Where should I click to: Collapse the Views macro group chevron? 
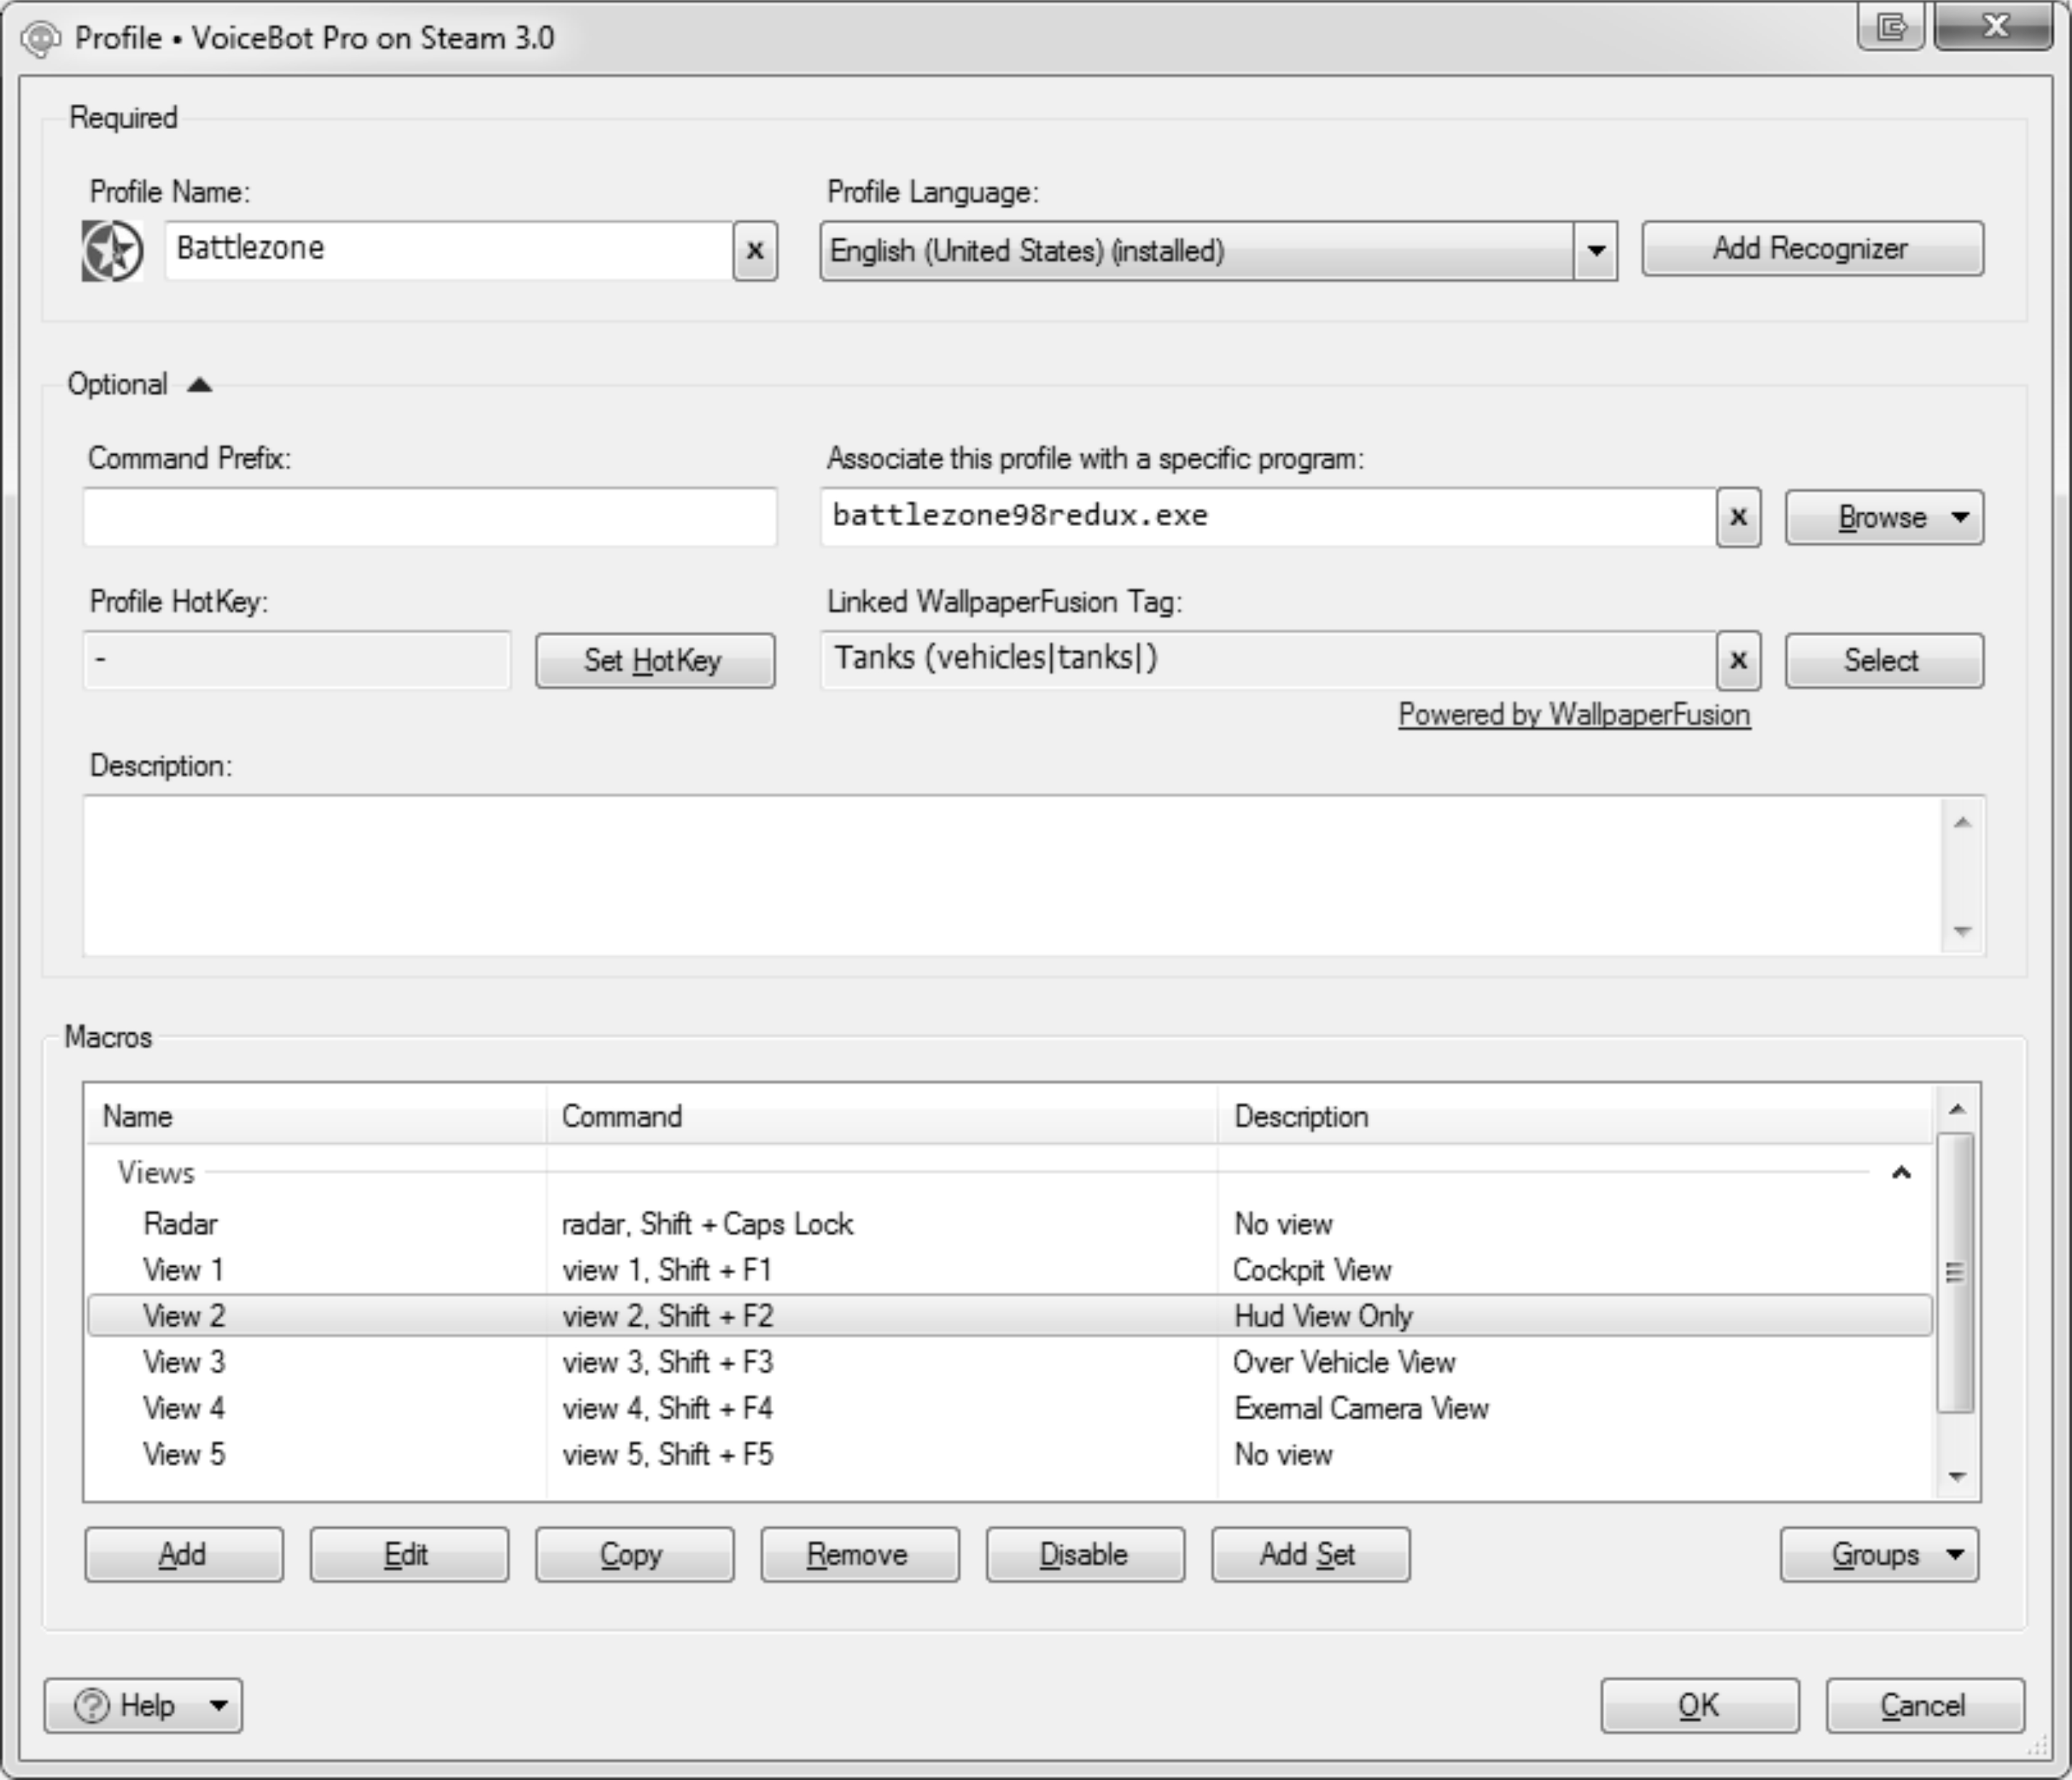coord(1901,1173)
